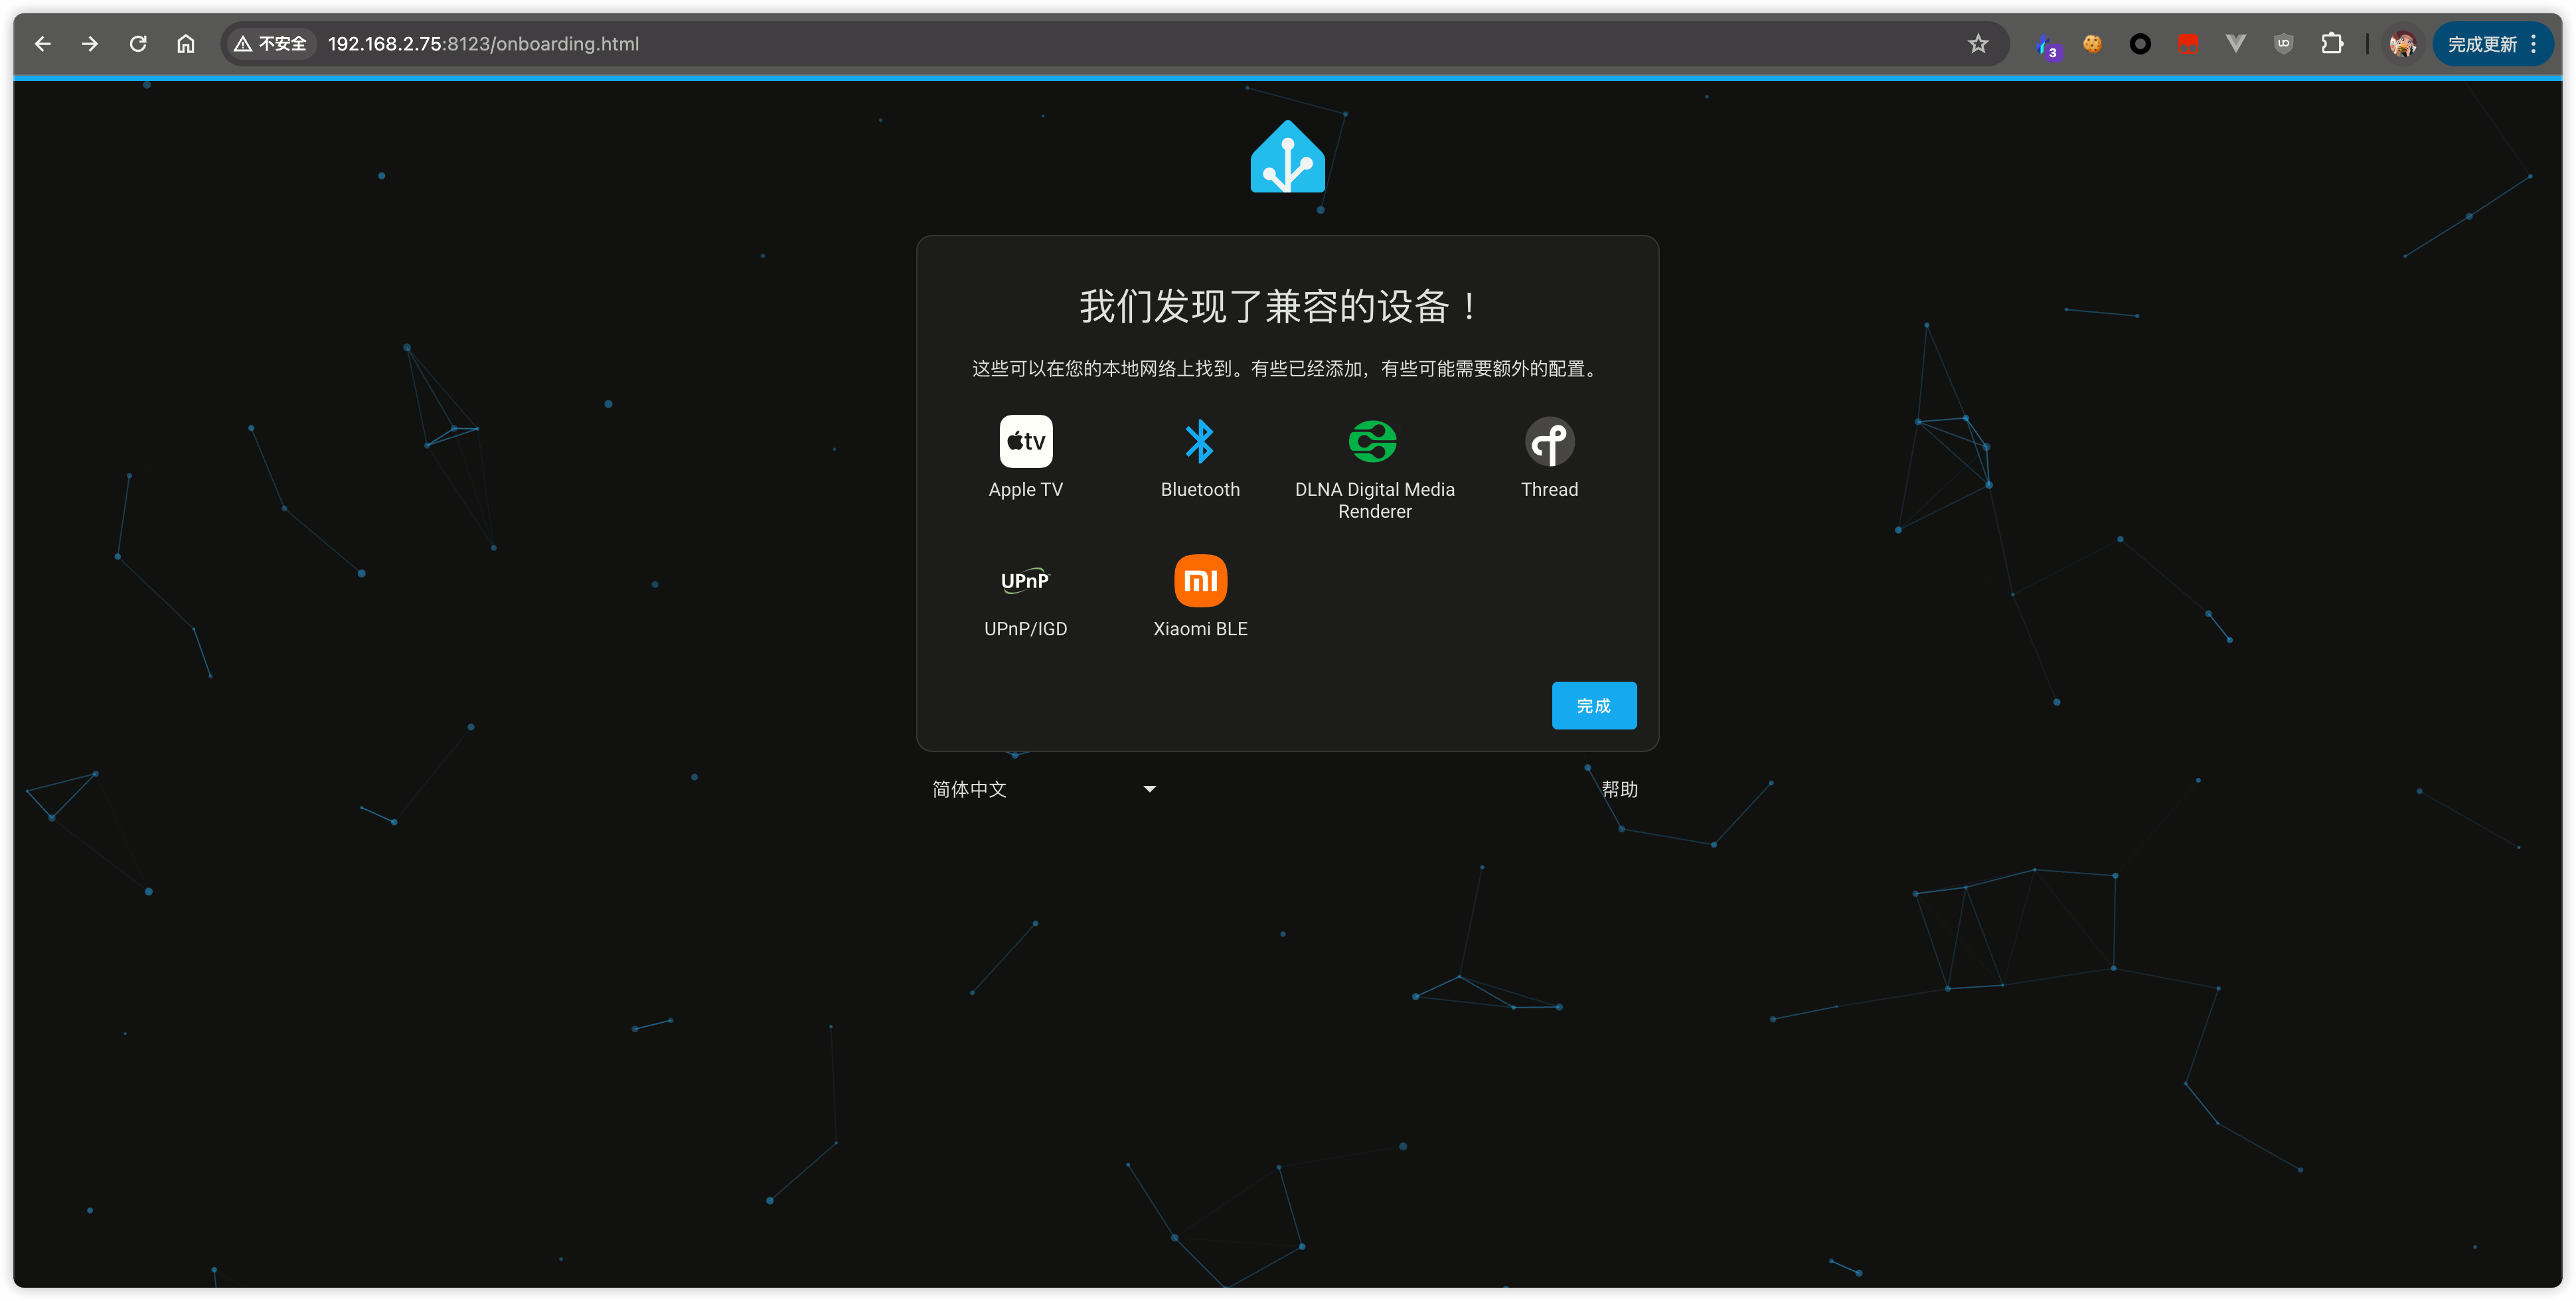Click the Apple TV integration icon
This screenshot has height=1301, width=2576.
[1025, 441]
